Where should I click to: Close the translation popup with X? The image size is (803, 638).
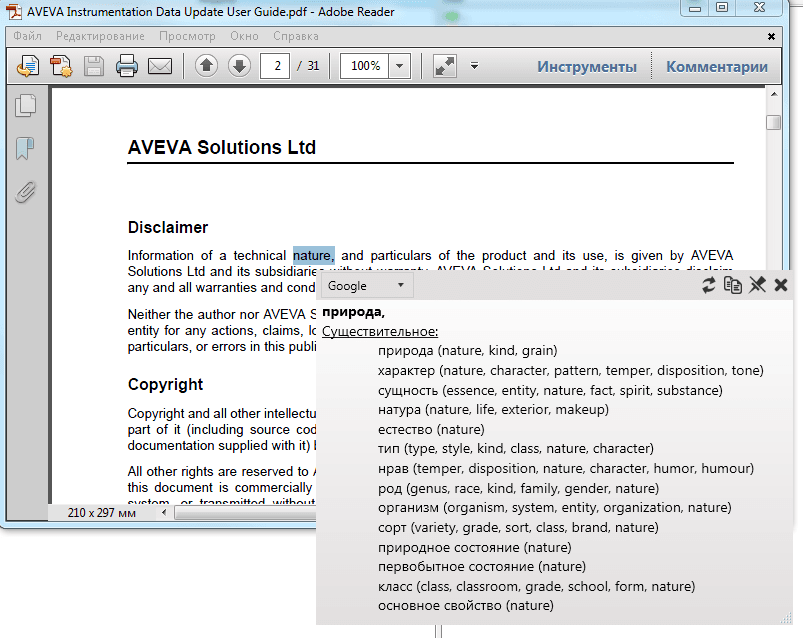pyautogui.click(x=781, y=285)
